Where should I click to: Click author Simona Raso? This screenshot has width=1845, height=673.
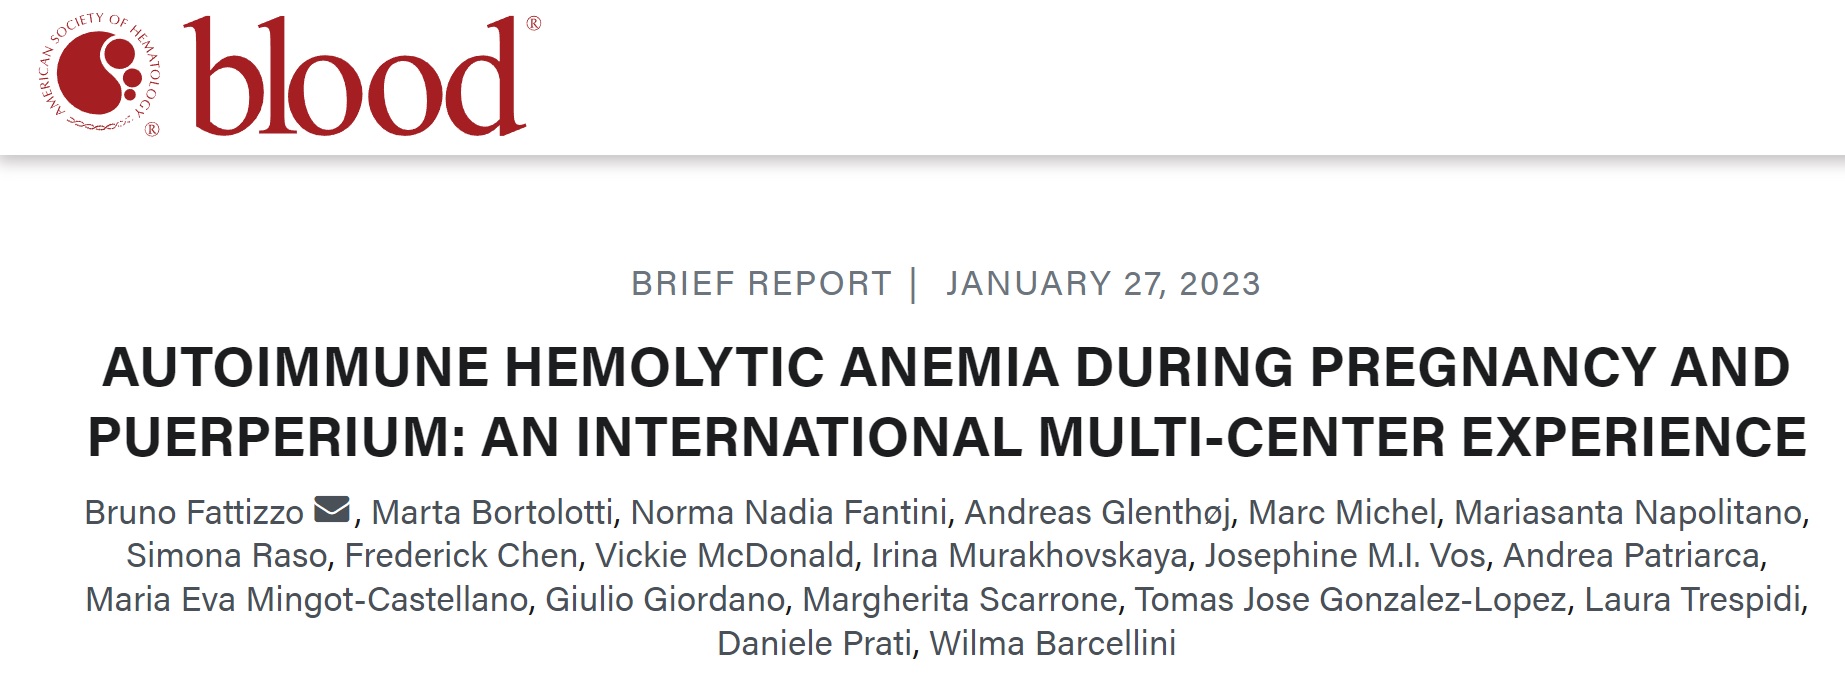pos(227,556)
